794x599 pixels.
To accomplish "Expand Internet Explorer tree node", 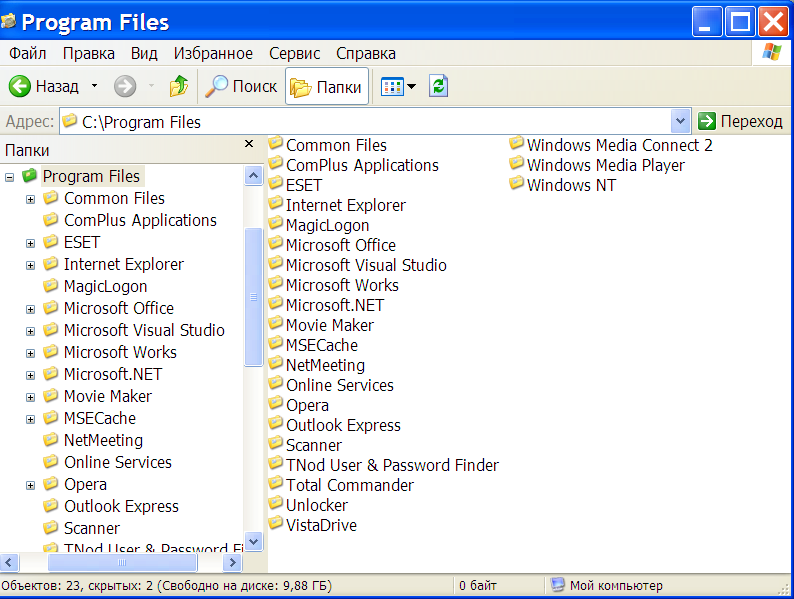I will (x=30, y=265).
